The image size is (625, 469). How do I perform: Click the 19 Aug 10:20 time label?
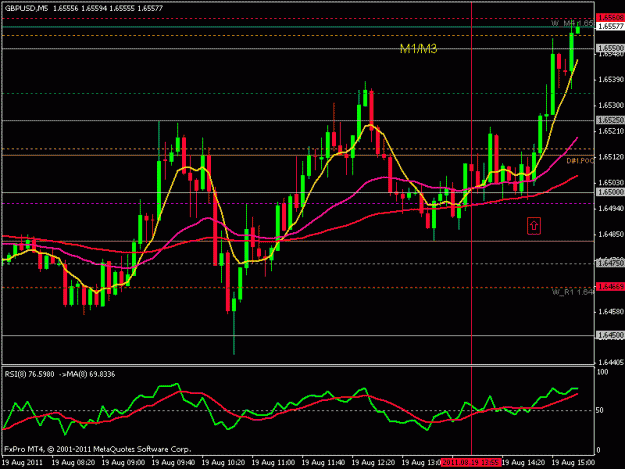tap(223, 463)
